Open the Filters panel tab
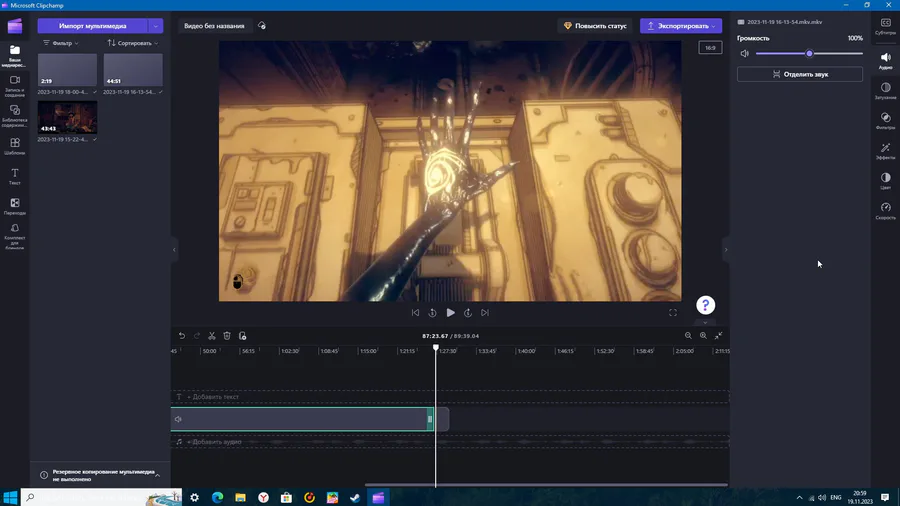This screenshot has width=900, height=506. pos(886,120)
